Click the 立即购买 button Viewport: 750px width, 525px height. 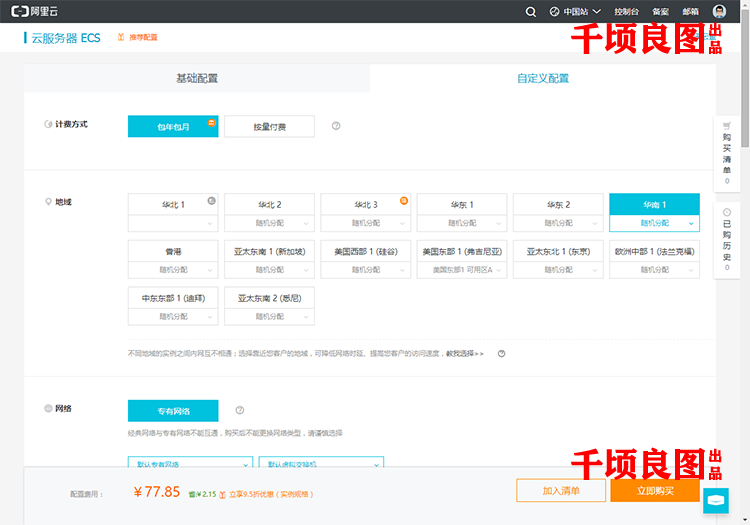coord(655,491)
